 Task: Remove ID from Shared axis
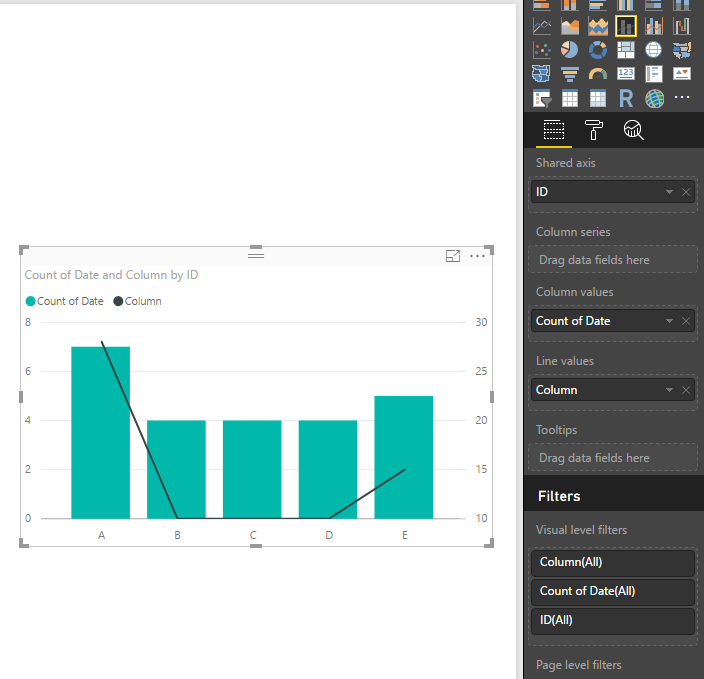point(686,192)
